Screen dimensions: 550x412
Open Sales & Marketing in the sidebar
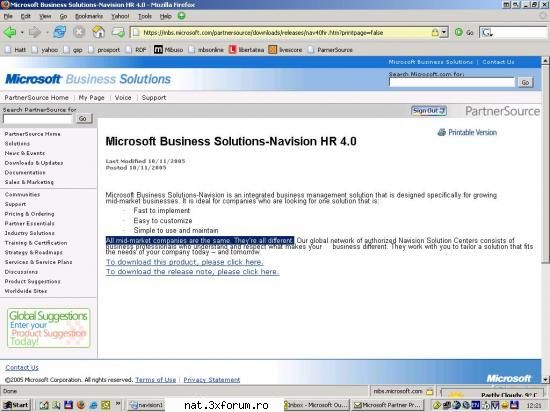coord(29,182)
